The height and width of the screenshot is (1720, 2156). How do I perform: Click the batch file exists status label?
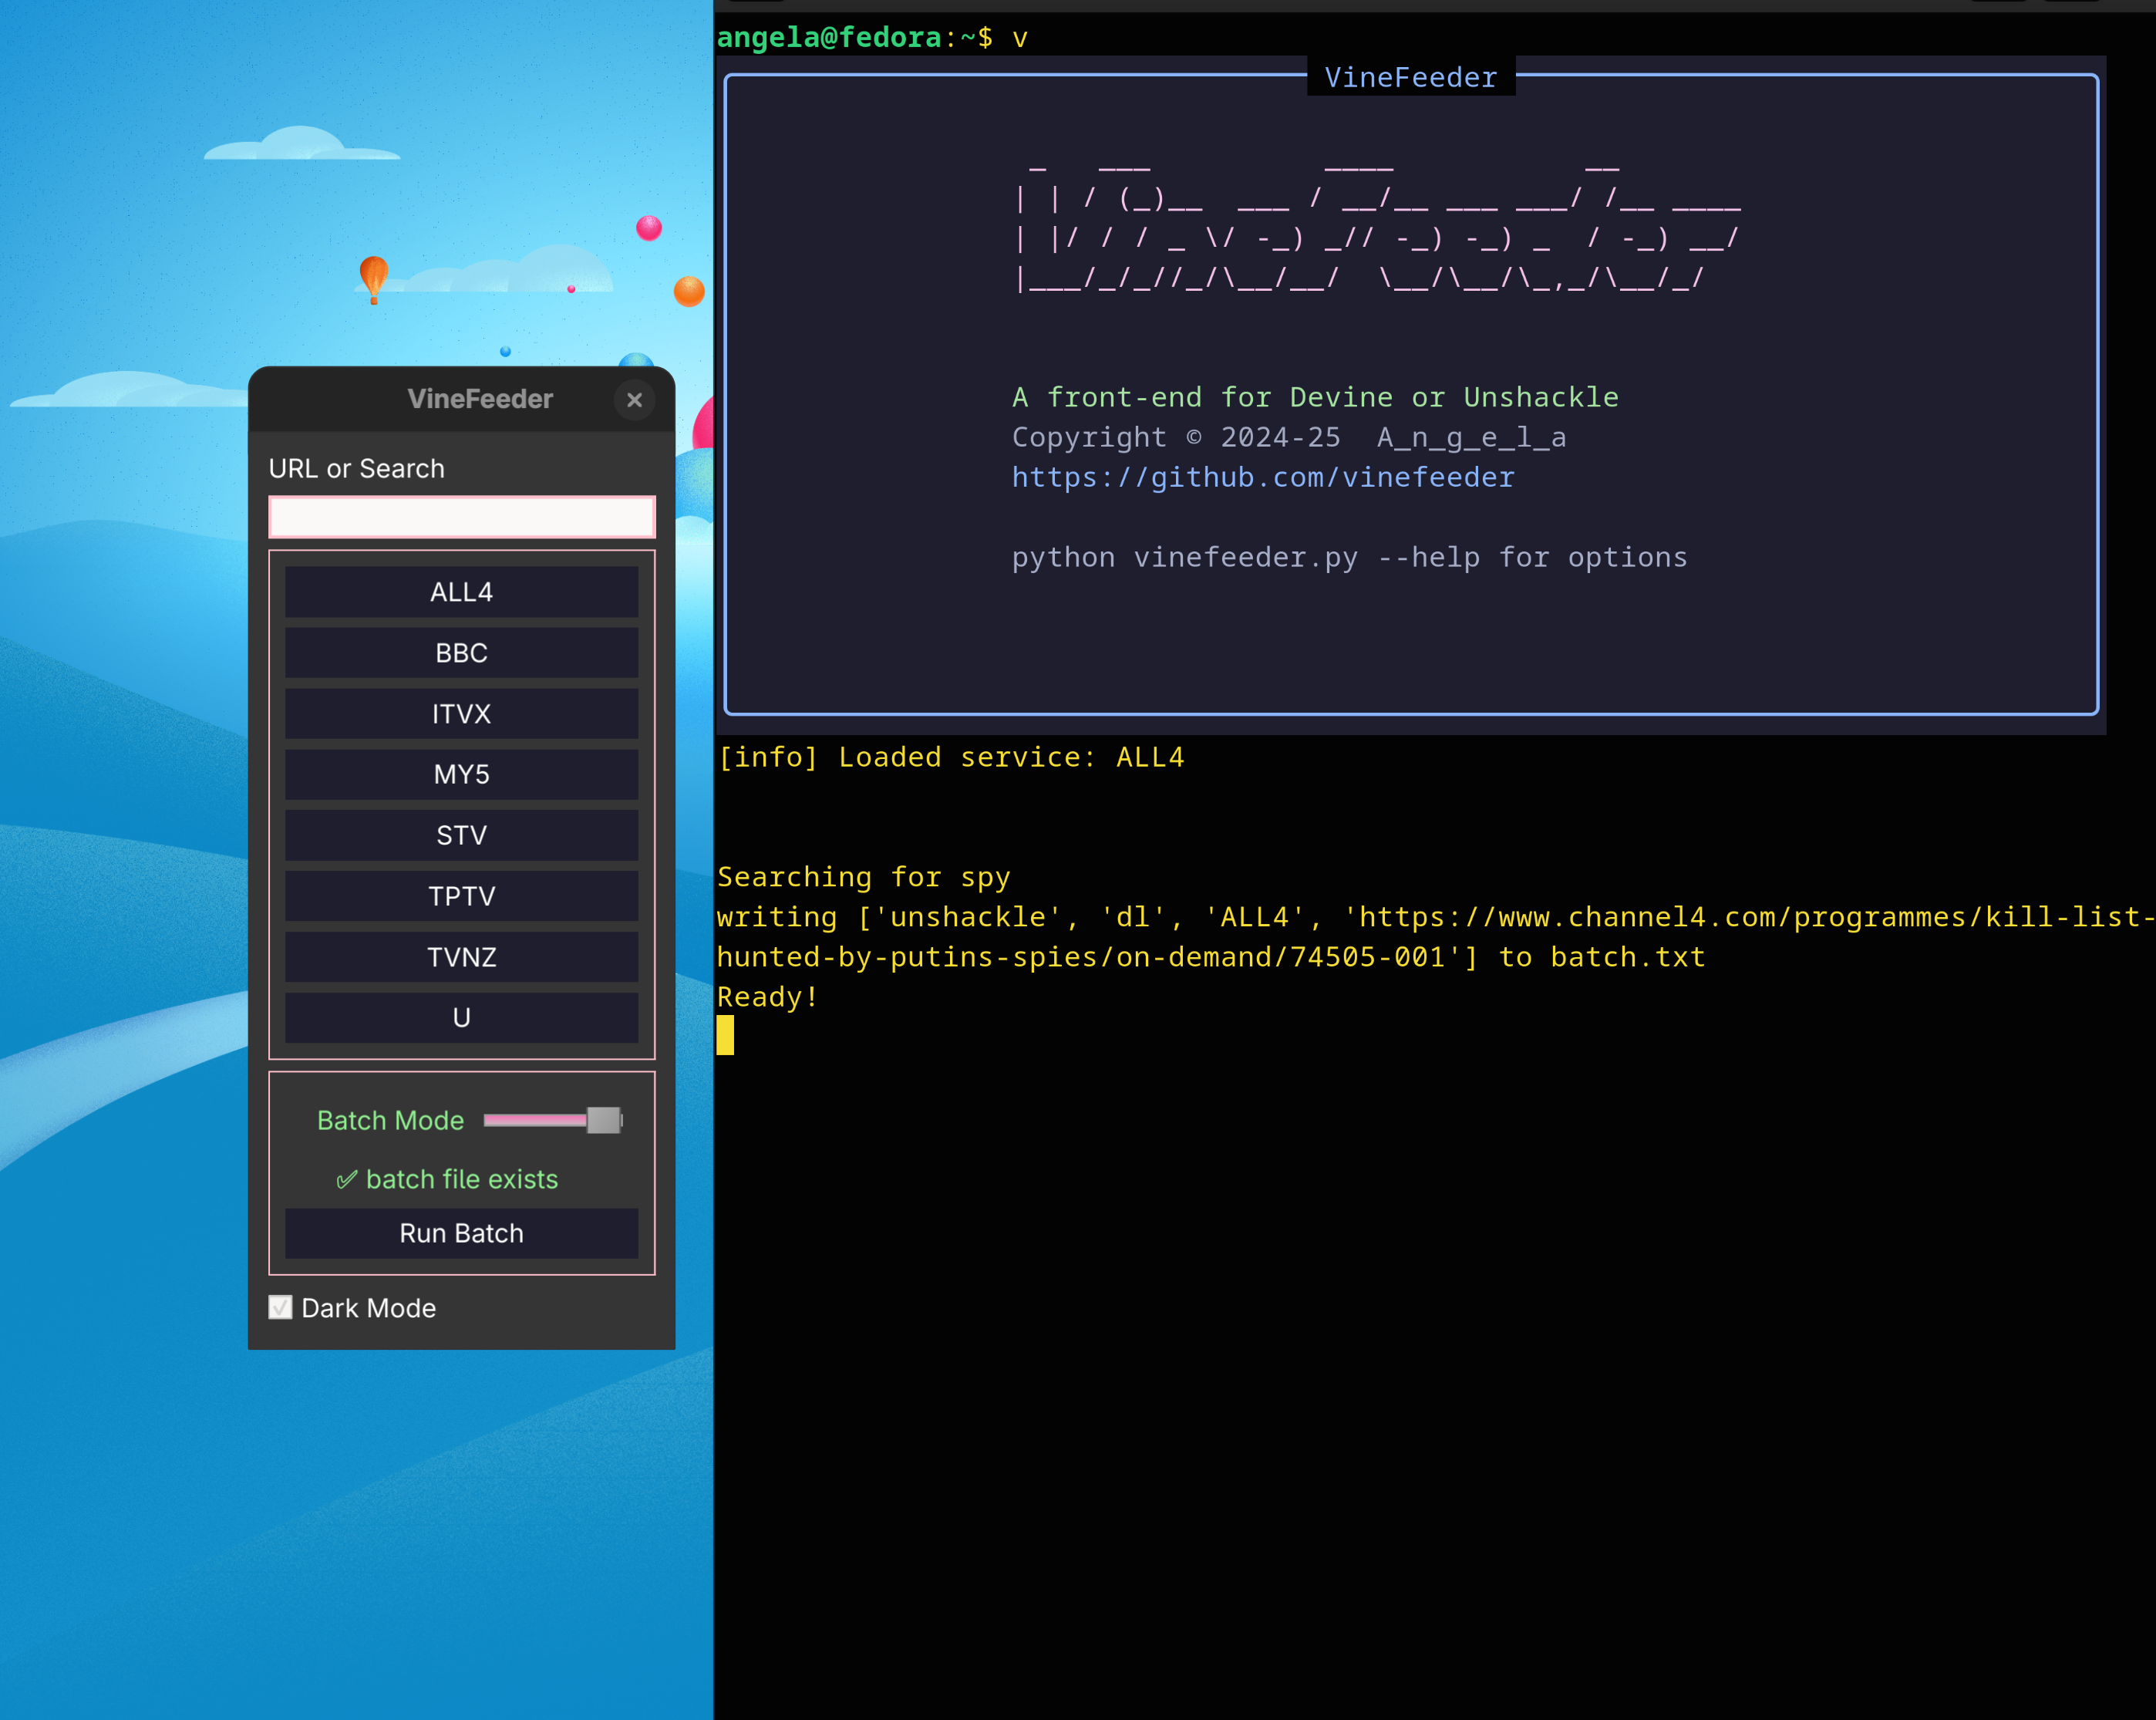448,1179
